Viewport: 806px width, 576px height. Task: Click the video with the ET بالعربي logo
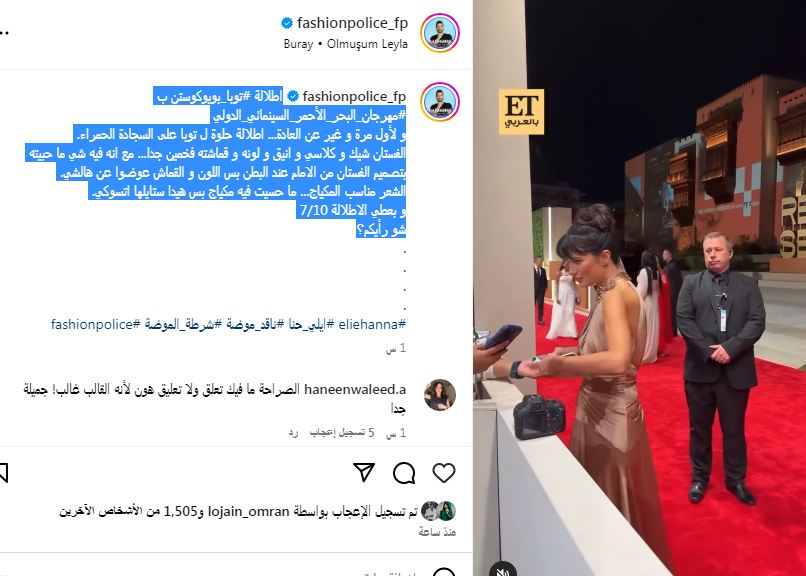639,288
